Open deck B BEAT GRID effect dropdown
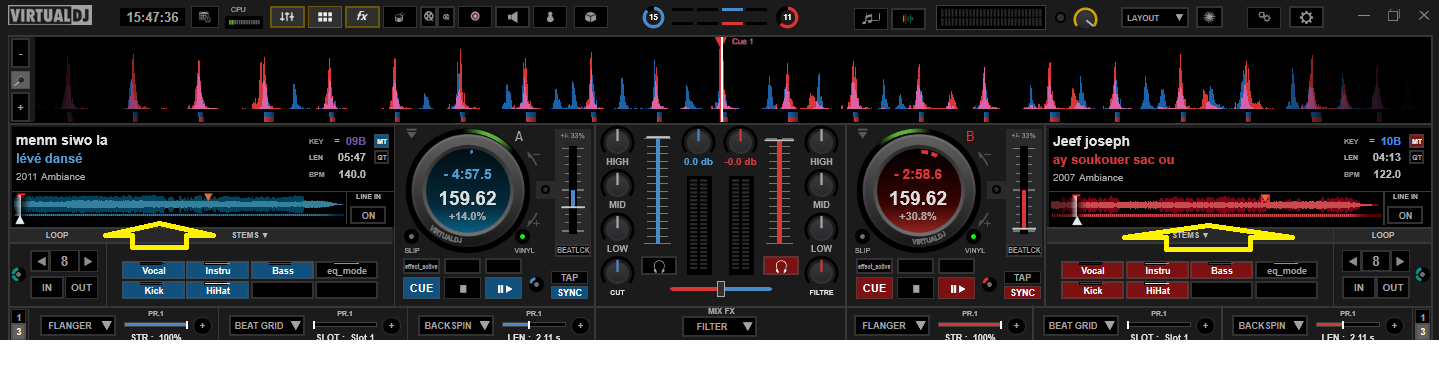Viewport: 1439px width, 375px height. click(x=1080, y=325)
